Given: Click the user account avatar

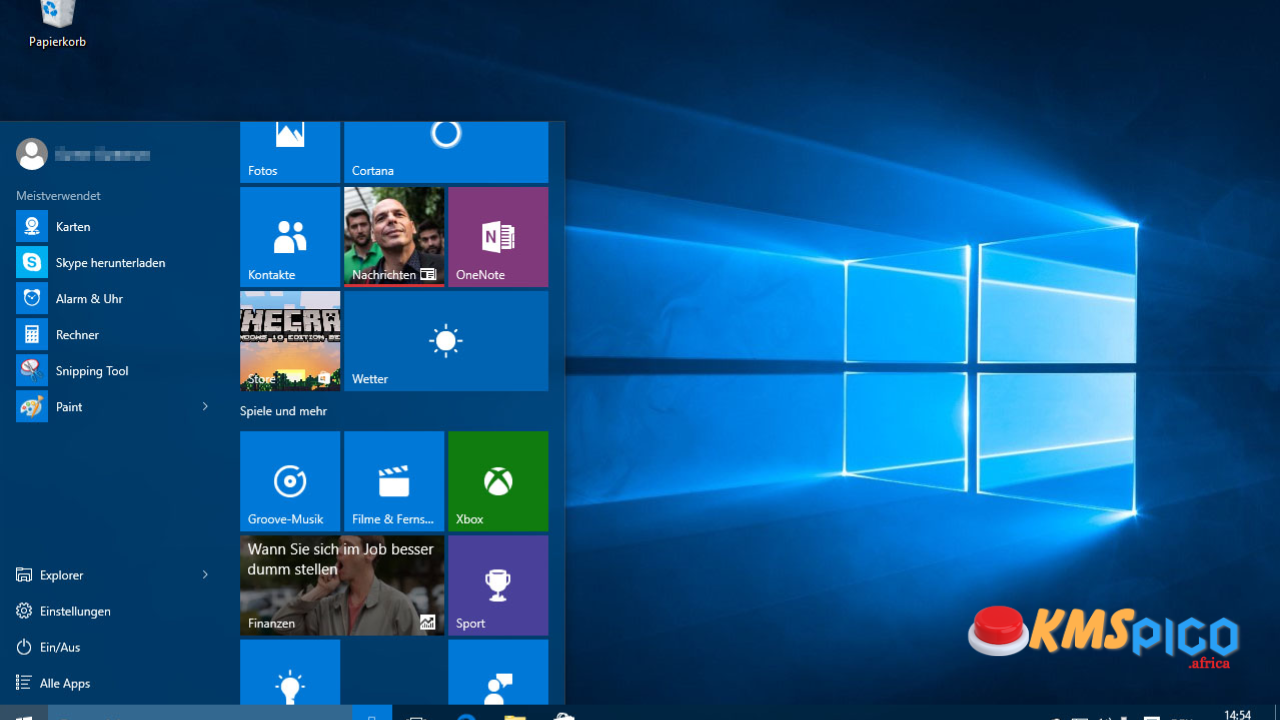Looking at the screenshot, I should pyautogui.click(x=32, y=154).
